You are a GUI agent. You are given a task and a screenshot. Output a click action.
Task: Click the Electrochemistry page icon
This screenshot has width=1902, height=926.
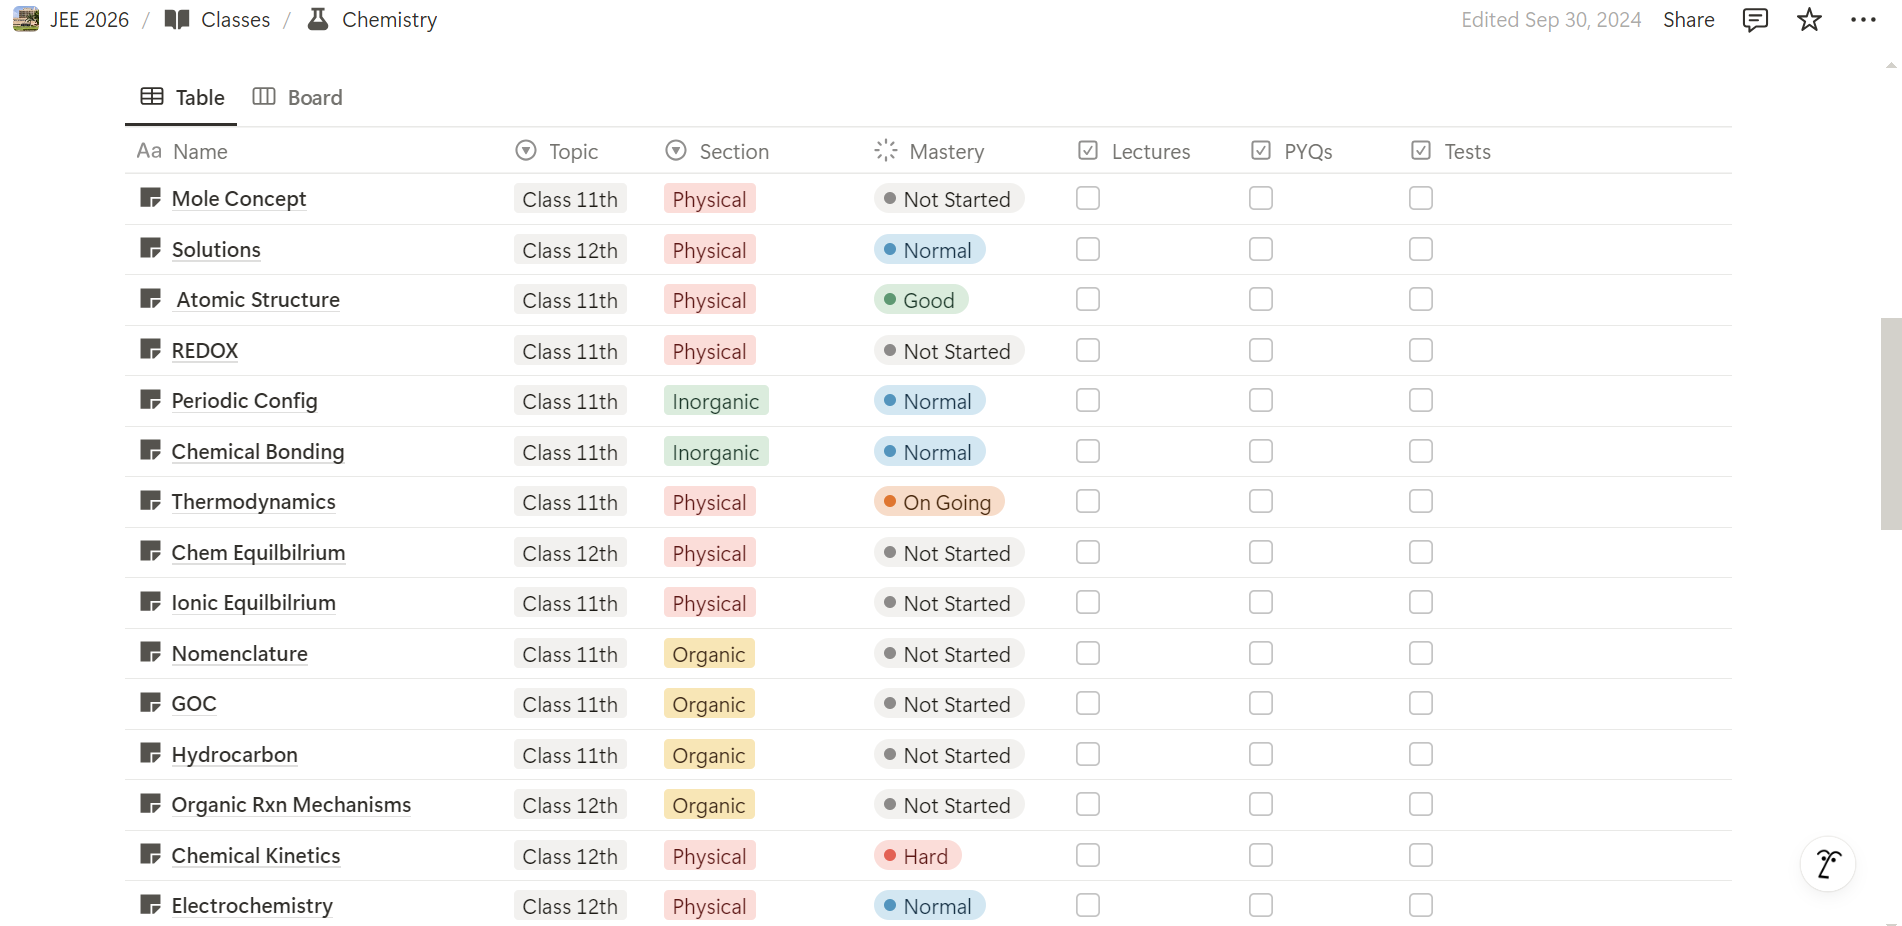[x=151, y=905]
